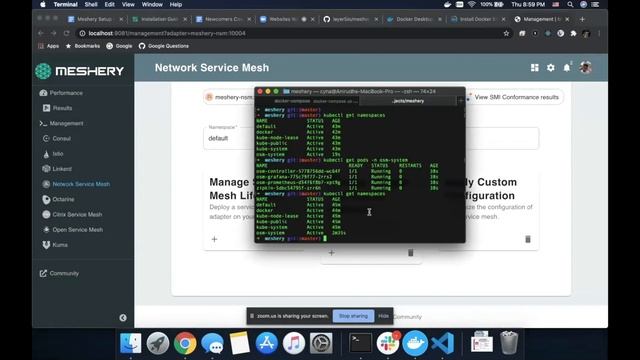This screenshot has width=640, height=360.
Task: Open the Google bookmark
Action: click(119, 46)
